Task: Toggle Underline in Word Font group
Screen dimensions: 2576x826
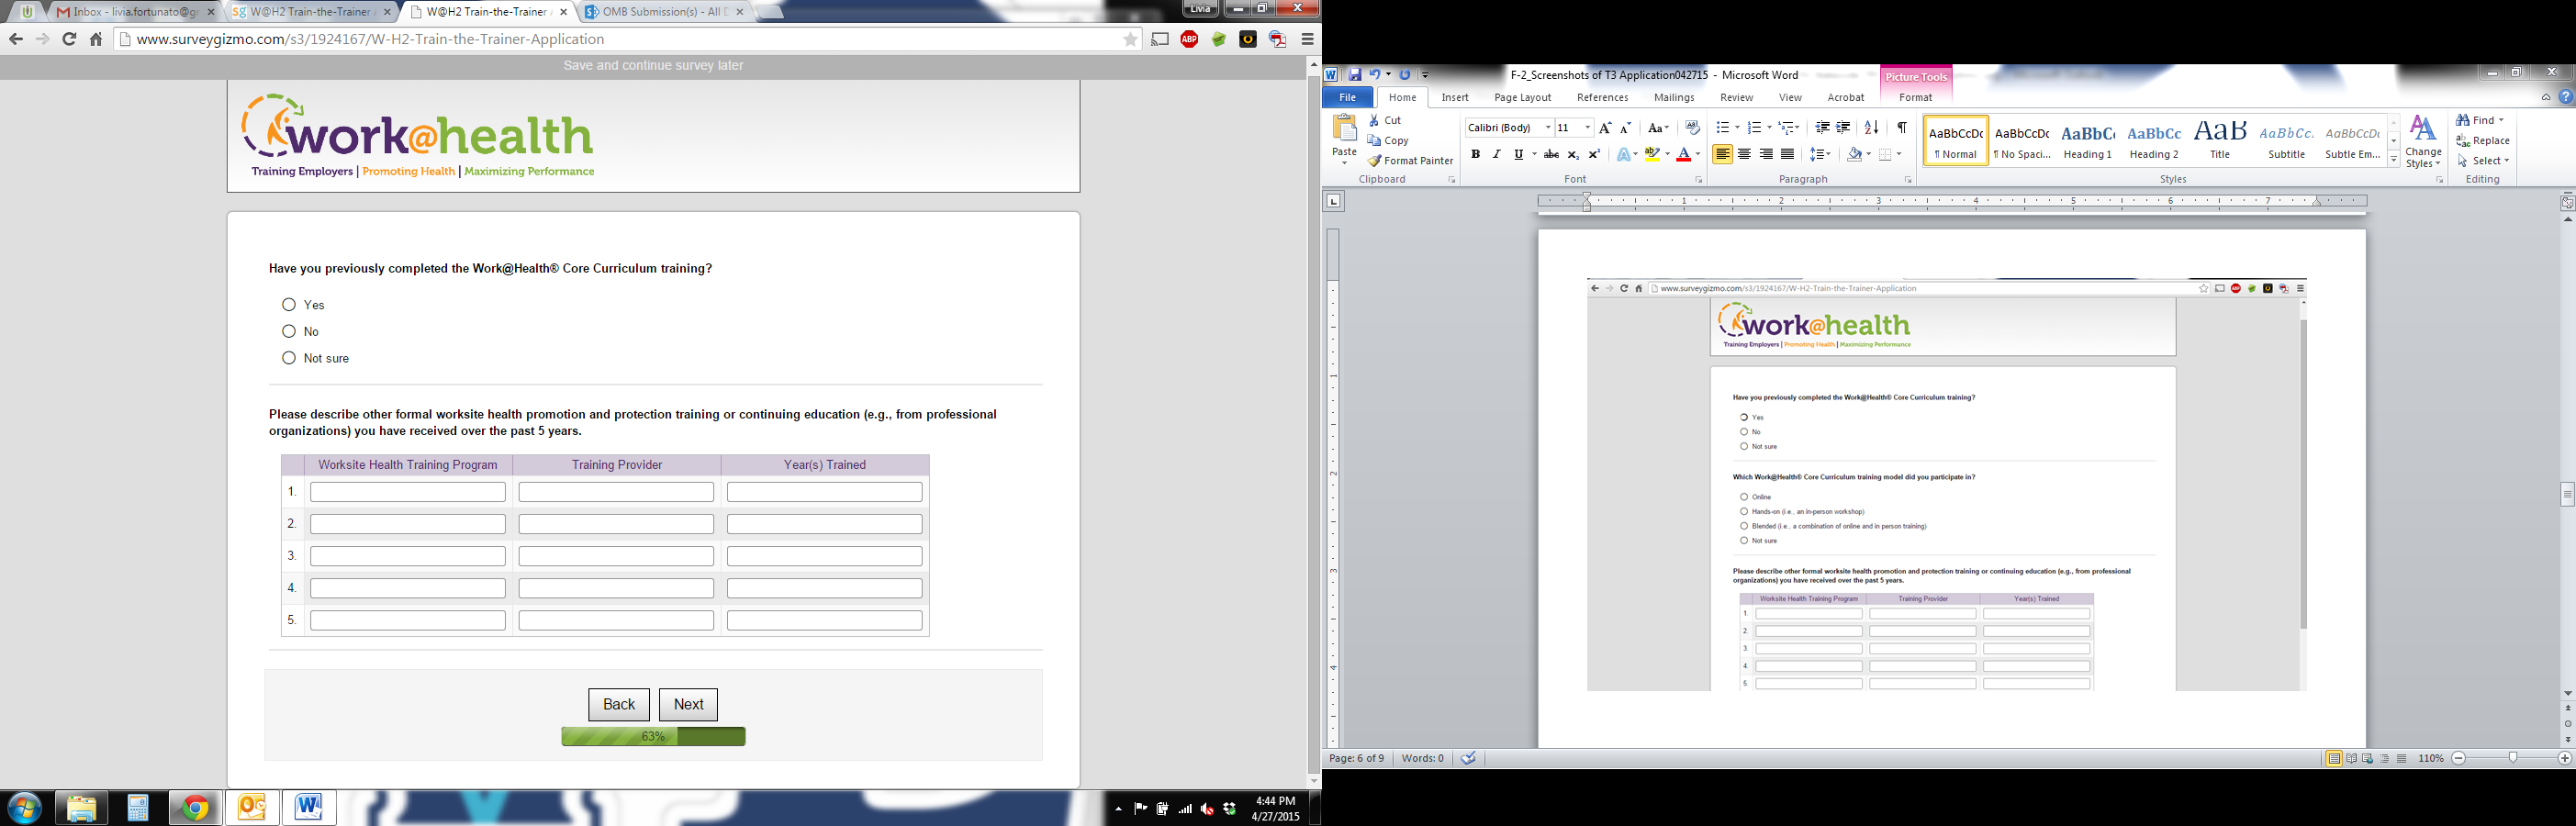Action: coord(1518,154)
